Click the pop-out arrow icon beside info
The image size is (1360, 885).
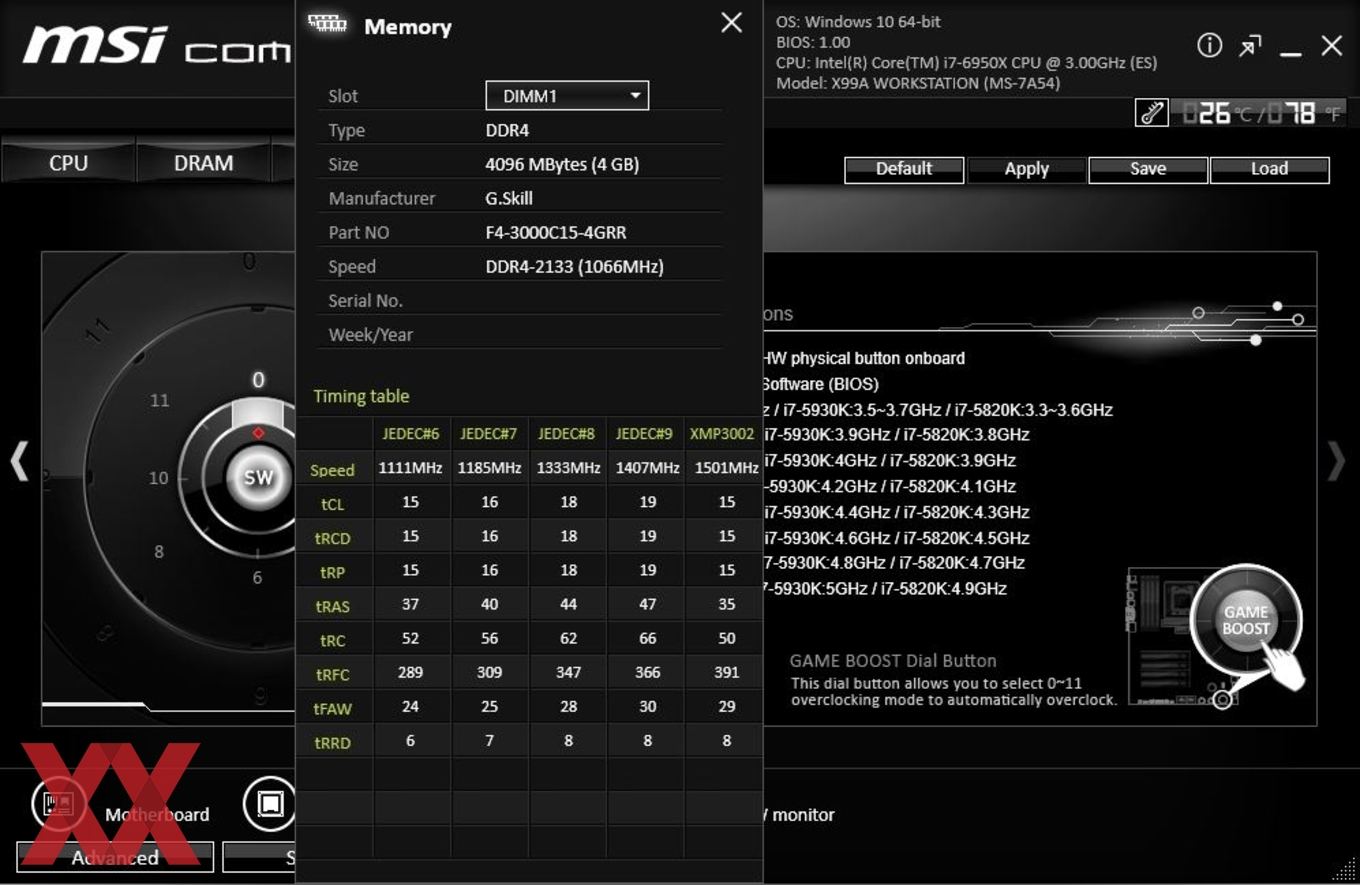1250,46
